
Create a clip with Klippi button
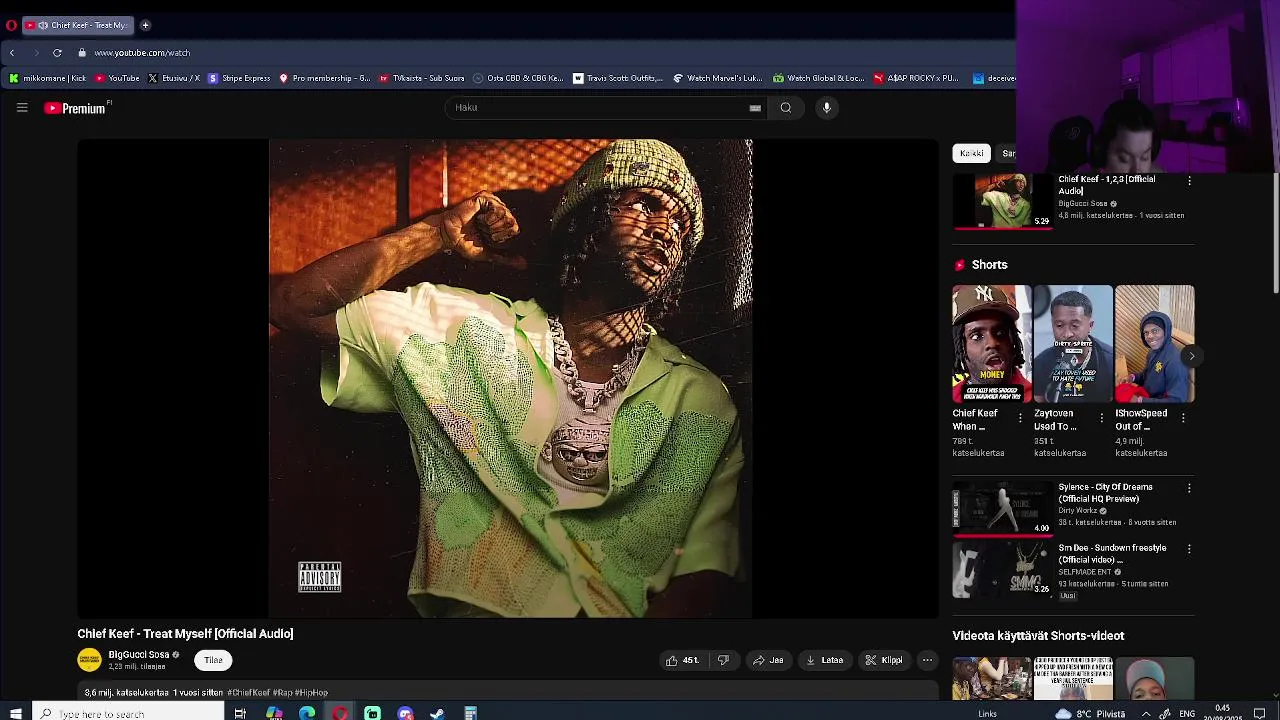(884, 660)
